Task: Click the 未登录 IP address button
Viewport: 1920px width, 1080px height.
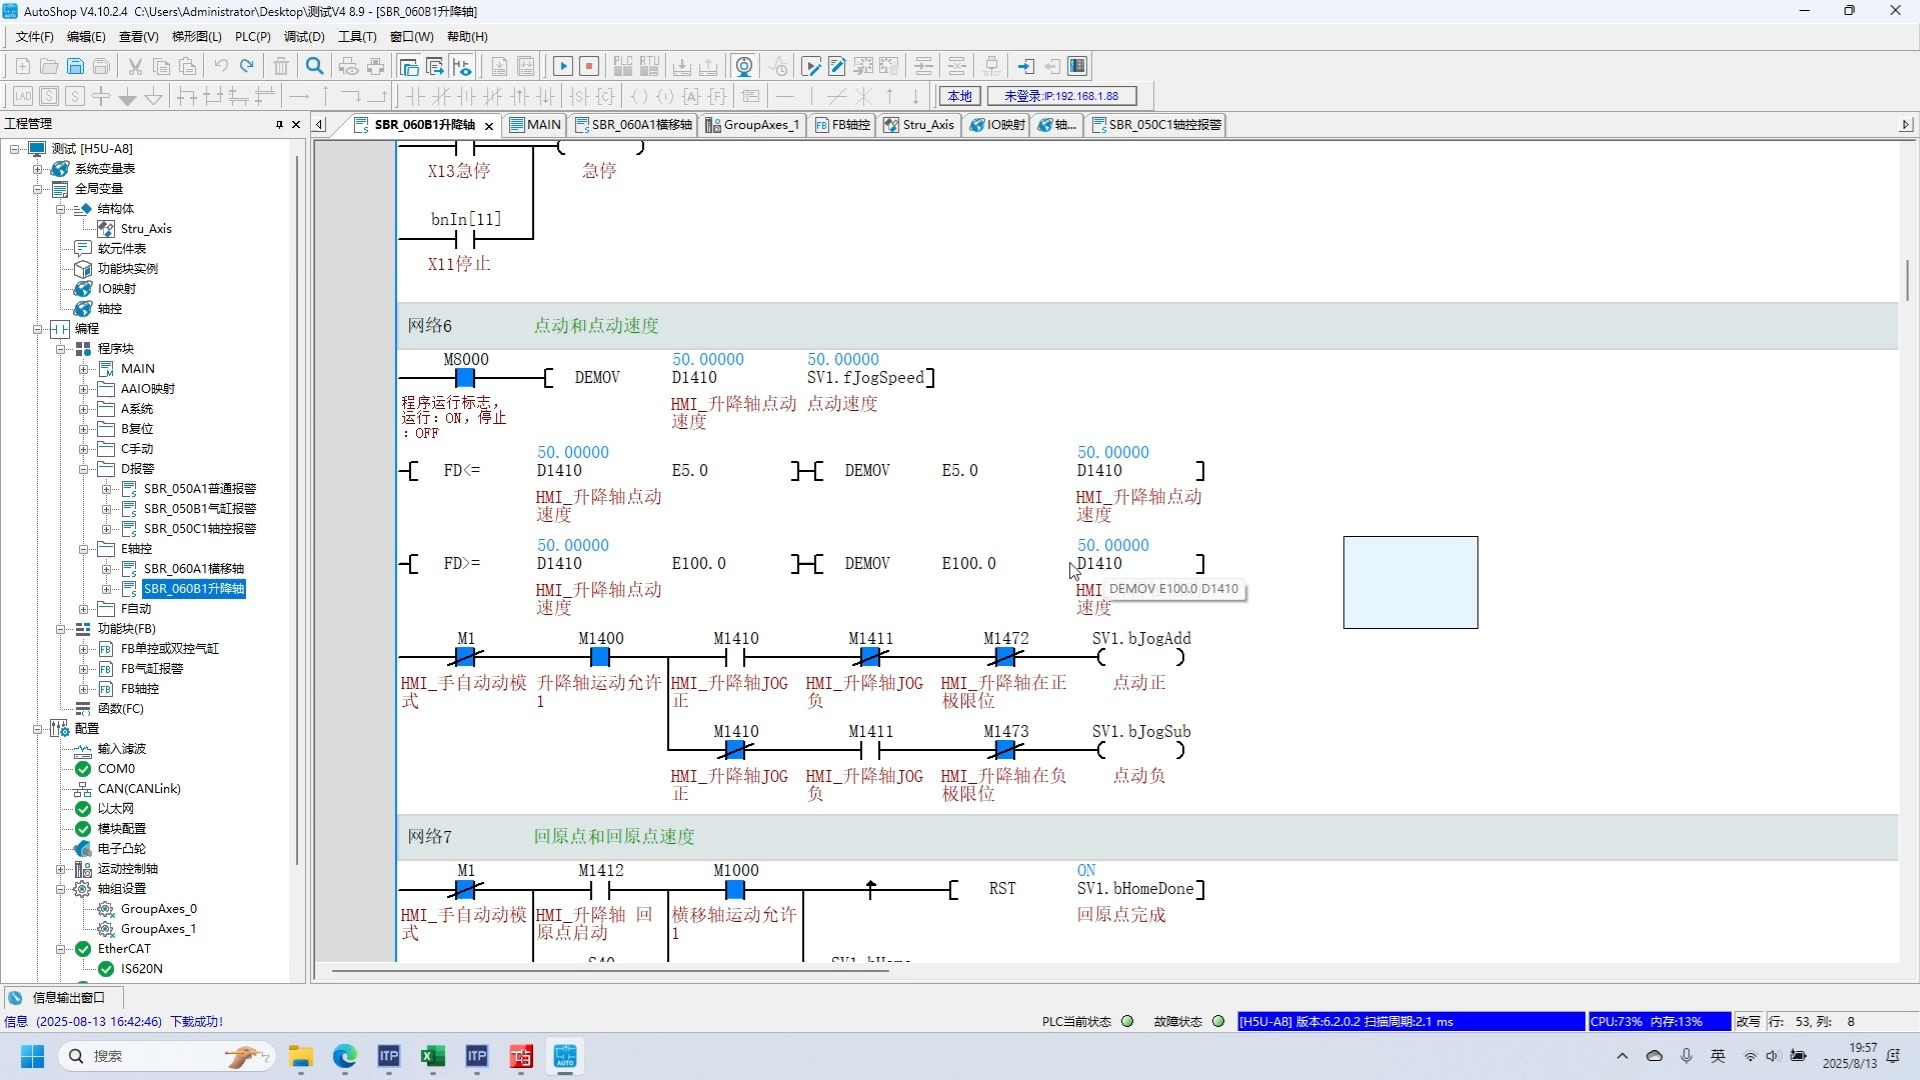Action: pyautogui.click(x=1061, y=96)
